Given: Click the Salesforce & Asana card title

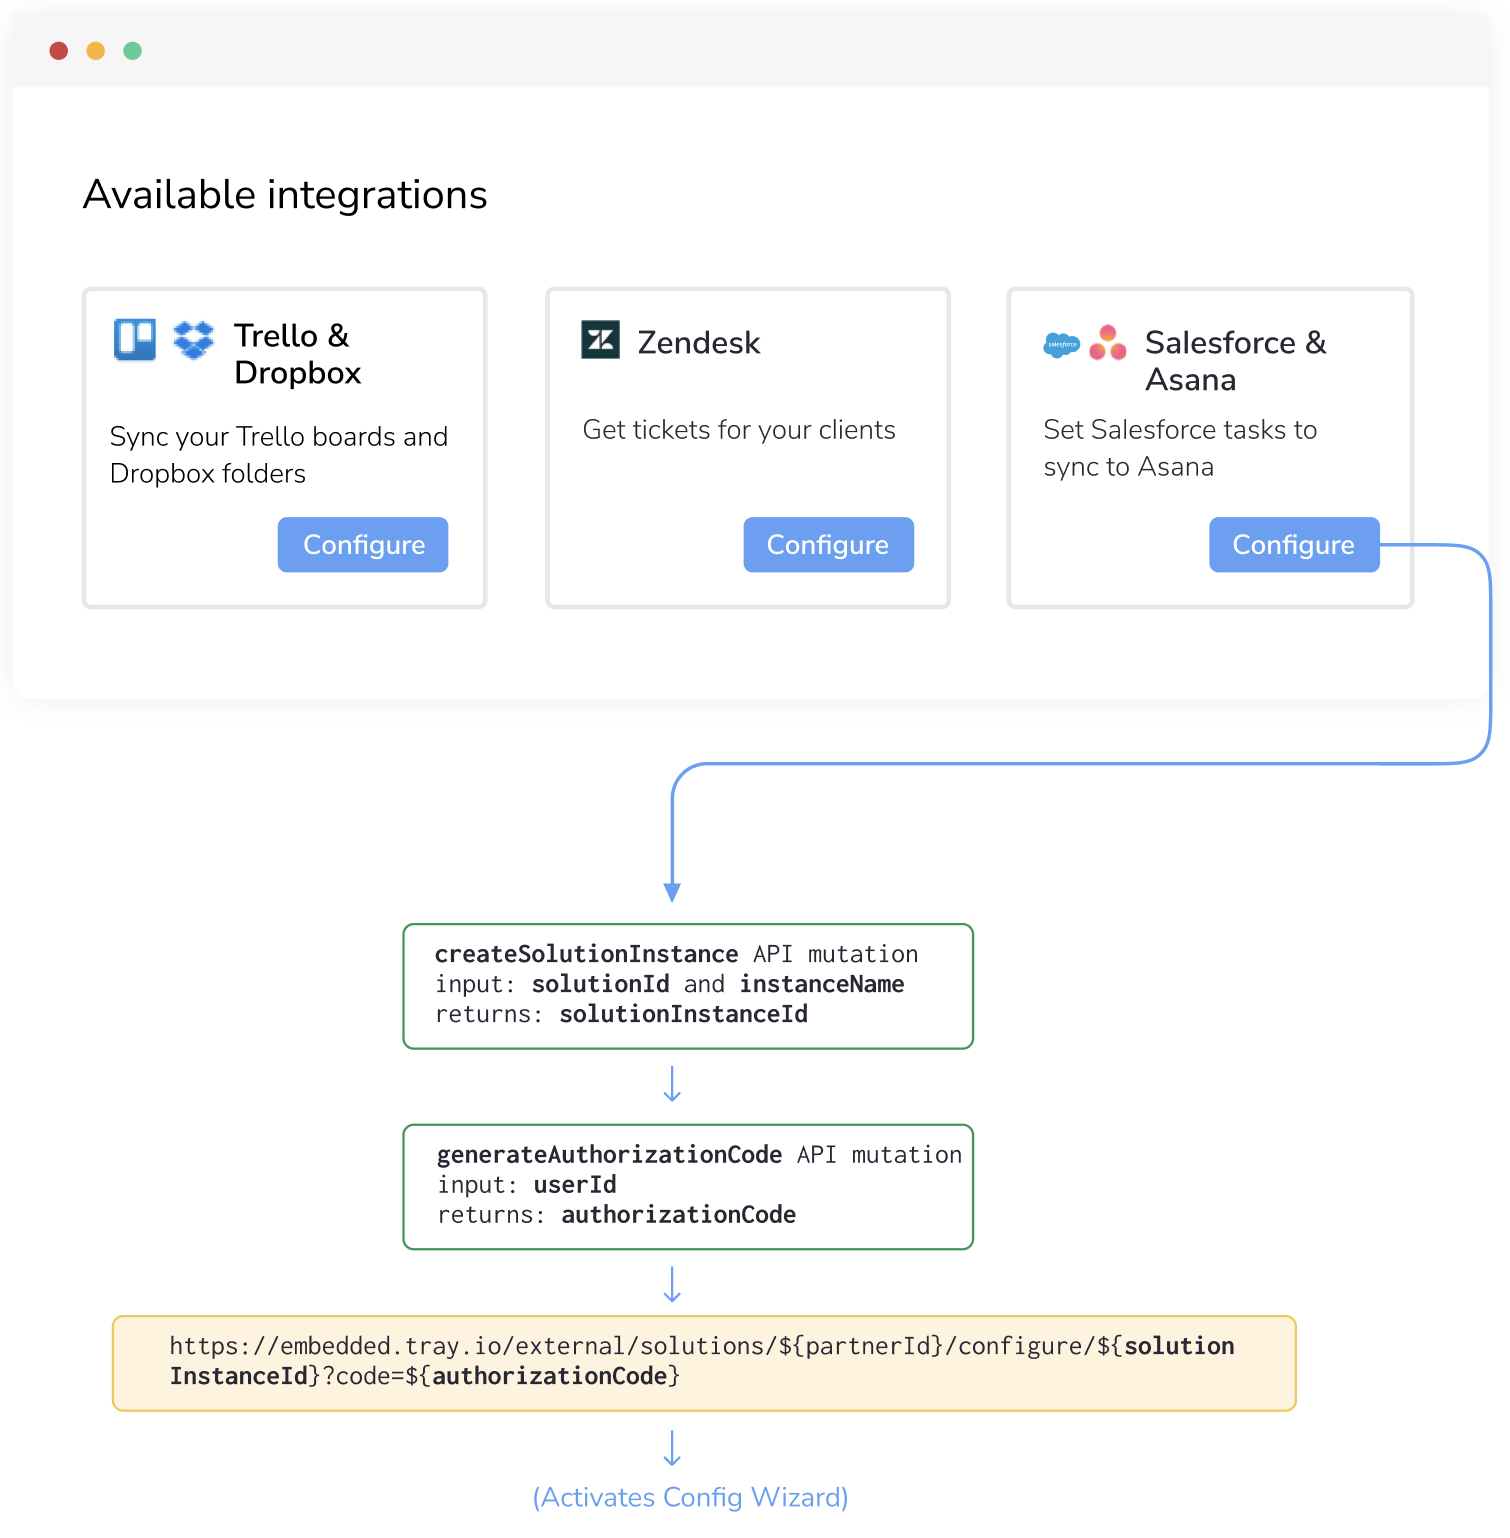Looking at the screenshot, I should point(1235,361).
